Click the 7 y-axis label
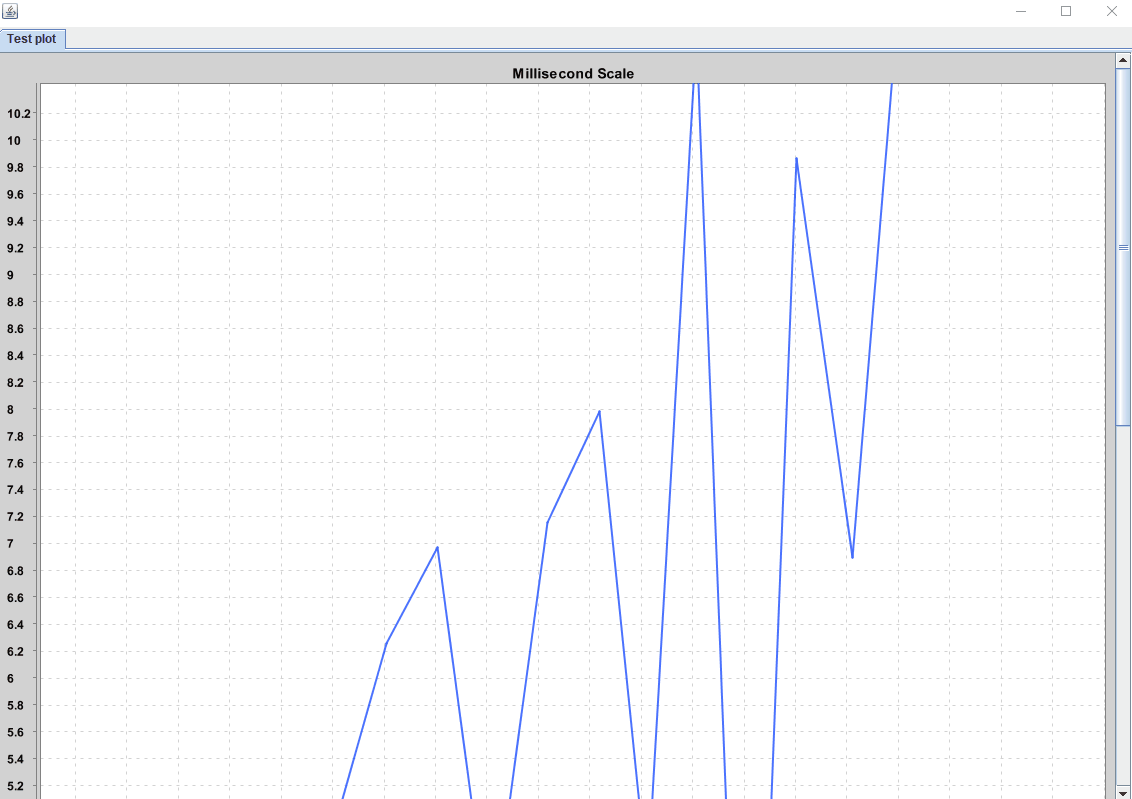This screenshot has width=1132, height=799. coord(10,543)
